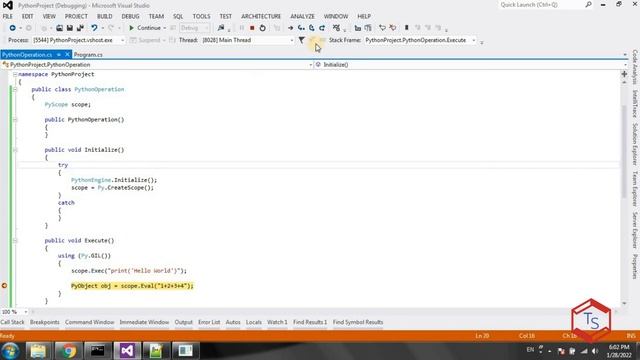
Task: Open the Call Stack tab
Action: coord(12,322)
